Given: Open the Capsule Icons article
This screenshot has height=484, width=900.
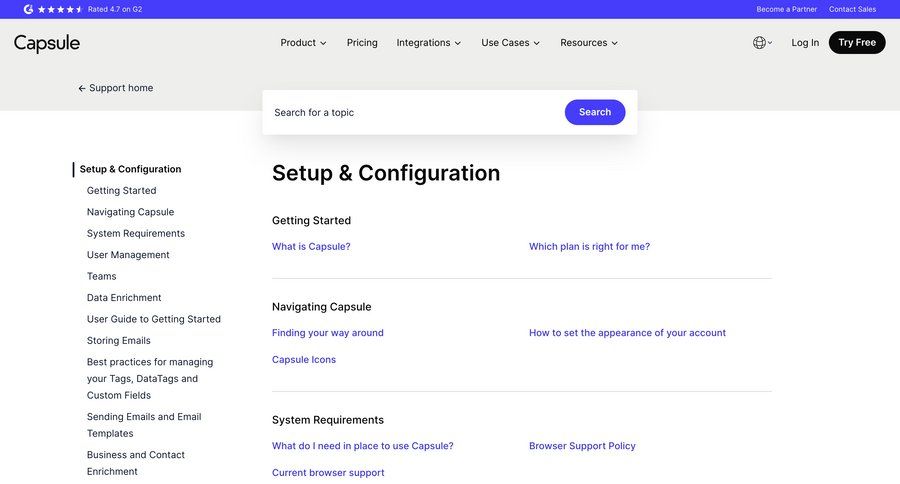Looking at the screenshot, I should (304, 360).
